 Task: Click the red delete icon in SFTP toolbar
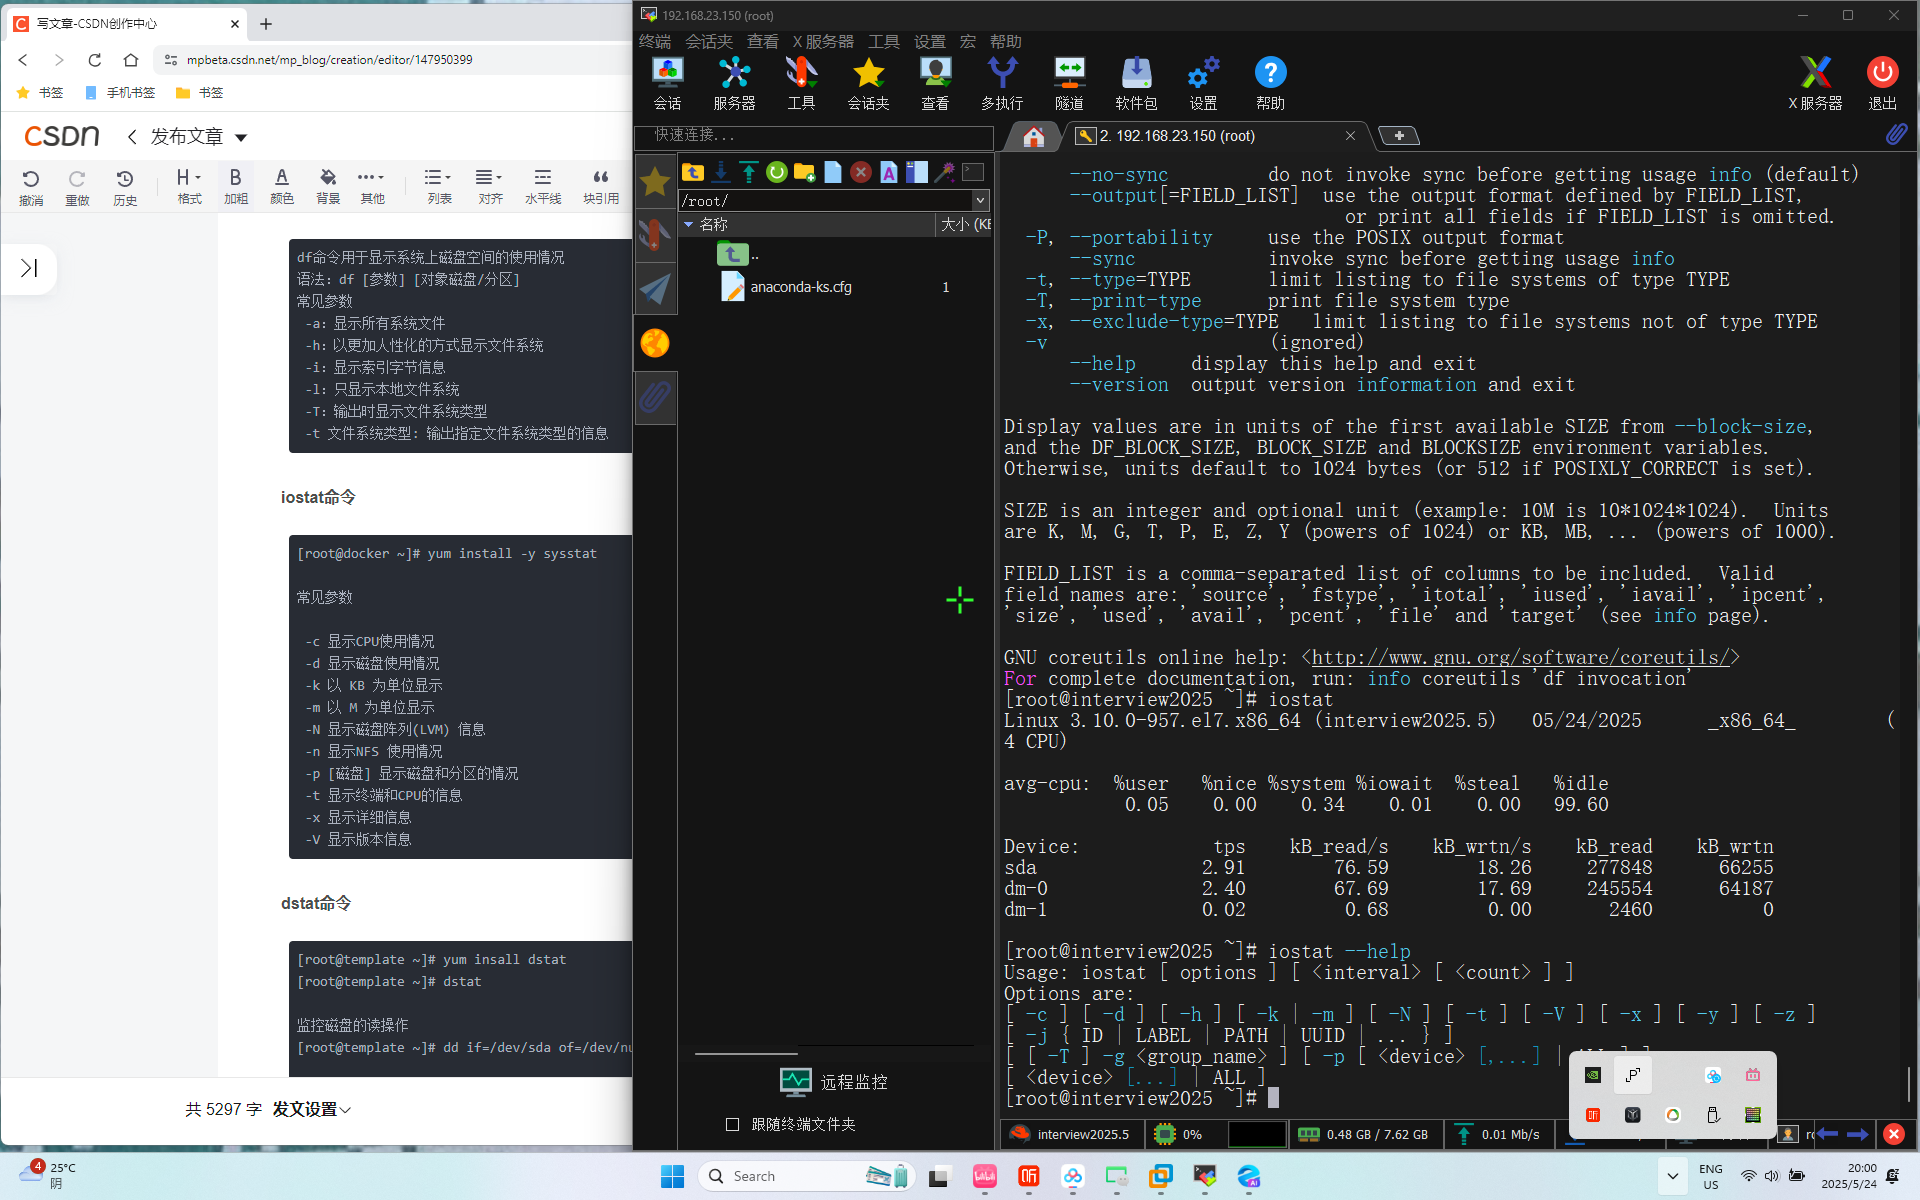(860, 172)
